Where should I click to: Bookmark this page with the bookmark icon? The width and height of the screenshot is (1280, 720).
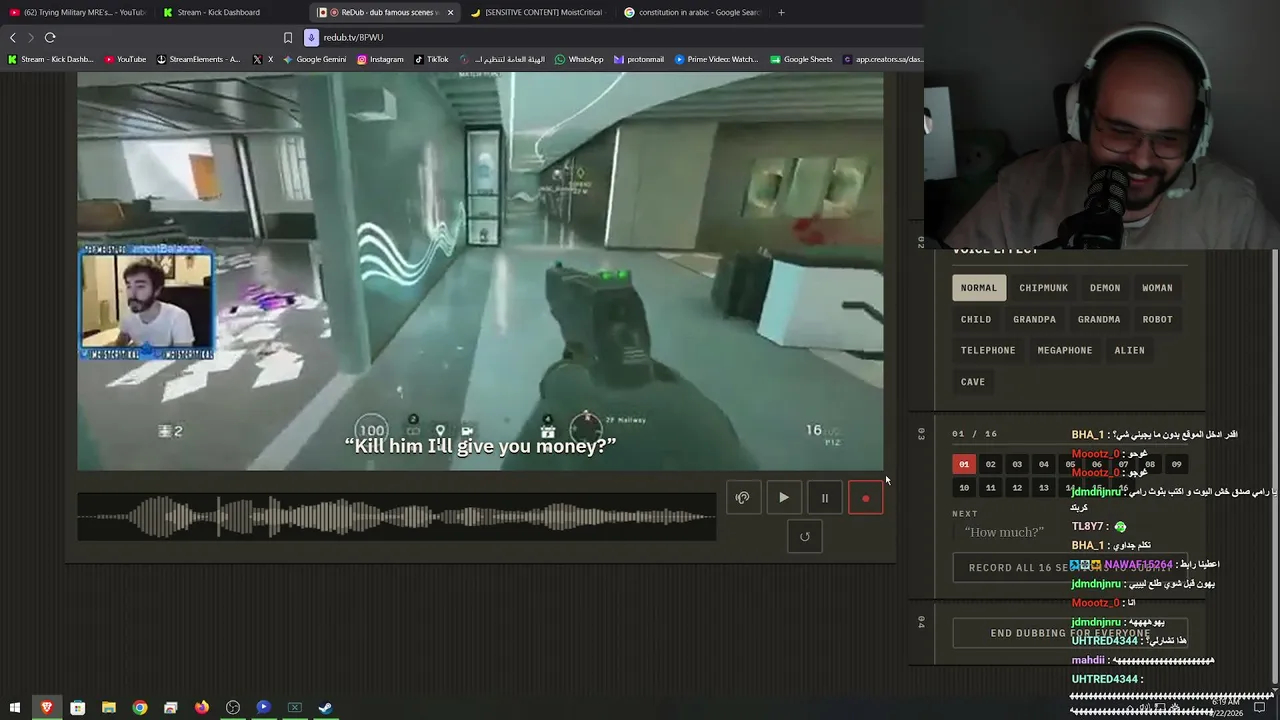pos(288,37)
